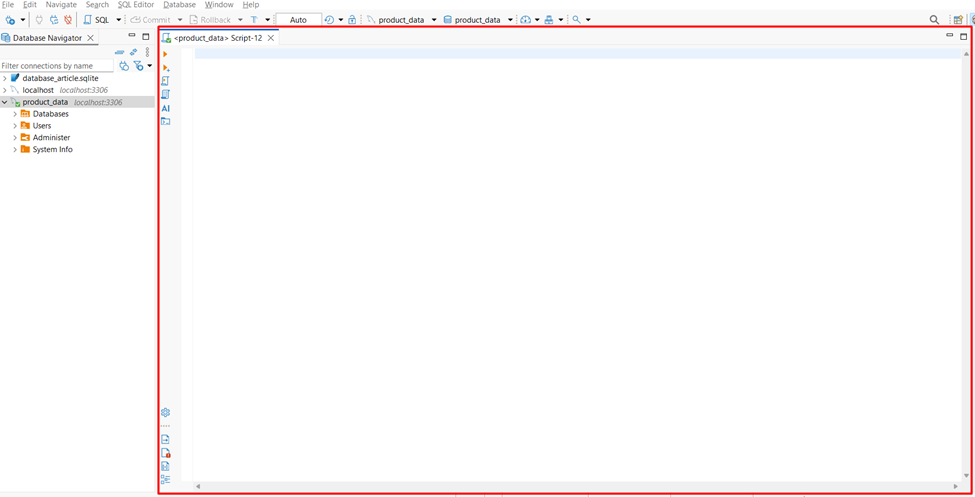This screenshot has width=975, height=497.
Task: Click the Commit button
Action: click(150, 20)
